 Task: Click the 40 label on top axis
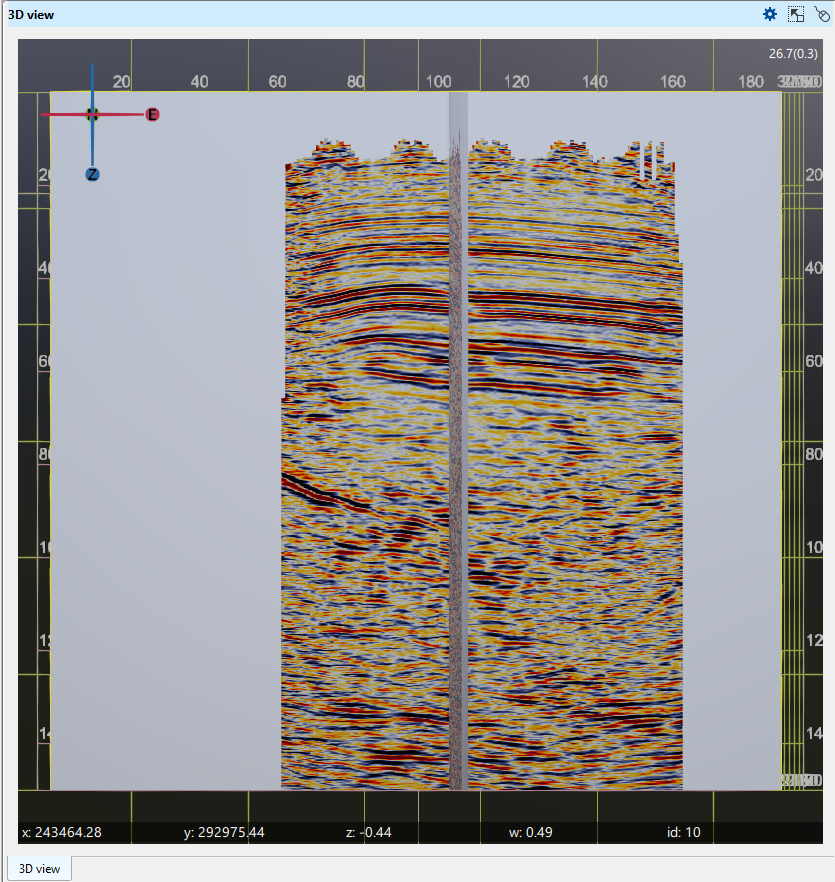click(199, 82)
